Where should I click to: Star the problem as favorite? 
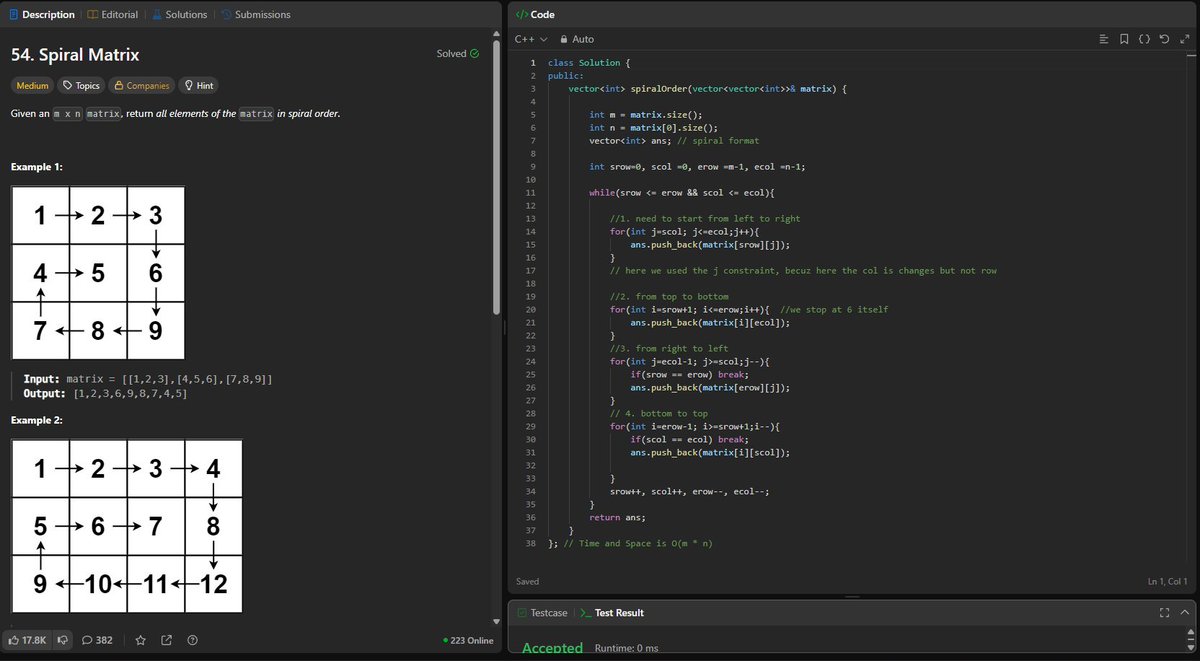141,640
